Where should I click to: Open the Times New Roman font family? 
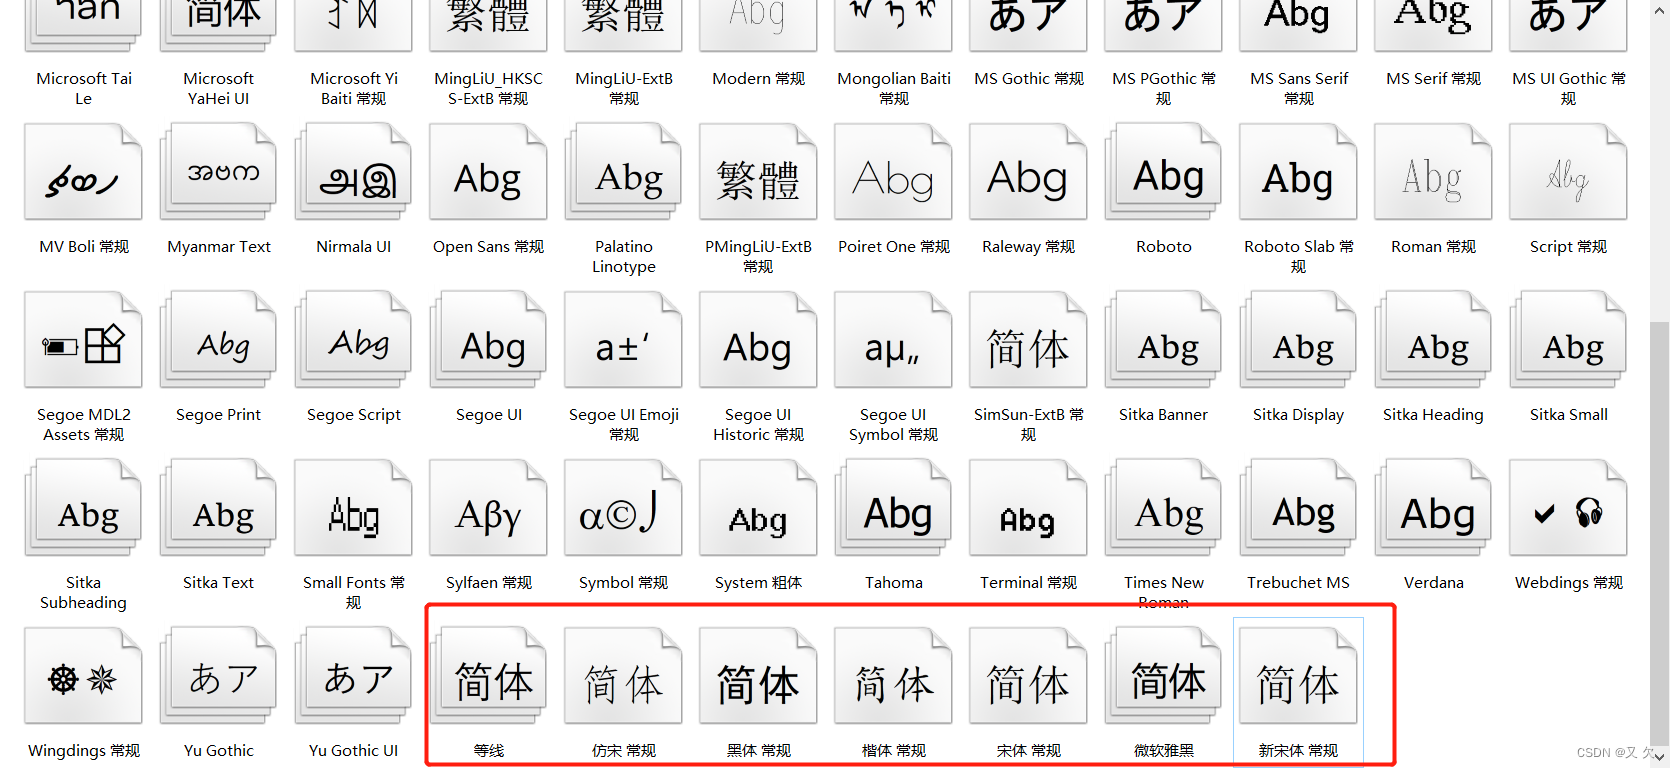(1163, 507)
